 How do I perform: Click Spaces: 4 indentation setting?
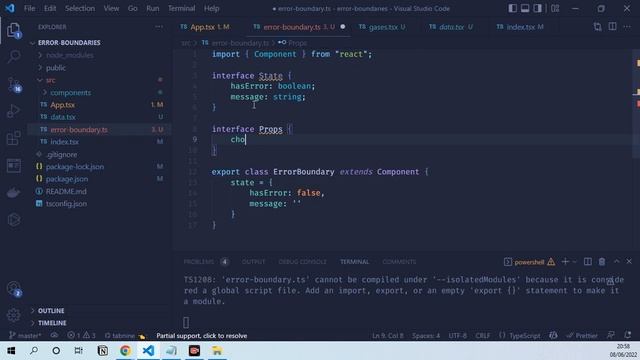coord(426,336)
